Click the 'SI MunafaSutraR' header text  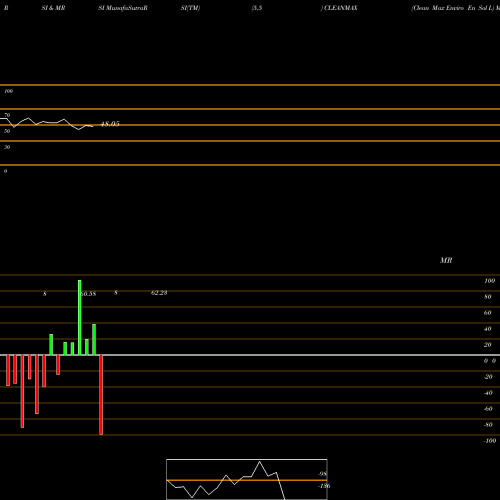[x=123, y=8]
